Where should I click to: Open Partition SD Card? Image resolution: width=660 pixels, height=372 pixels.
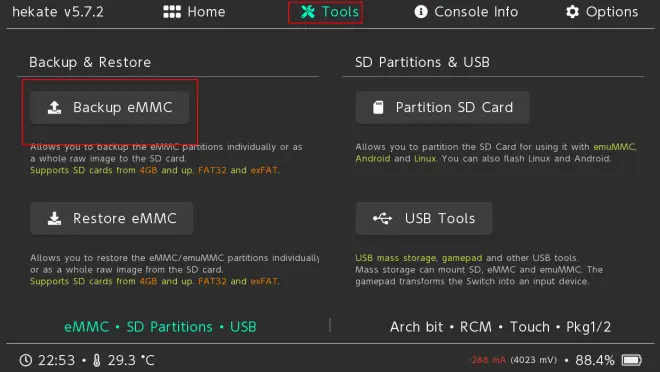click(442, 107)
